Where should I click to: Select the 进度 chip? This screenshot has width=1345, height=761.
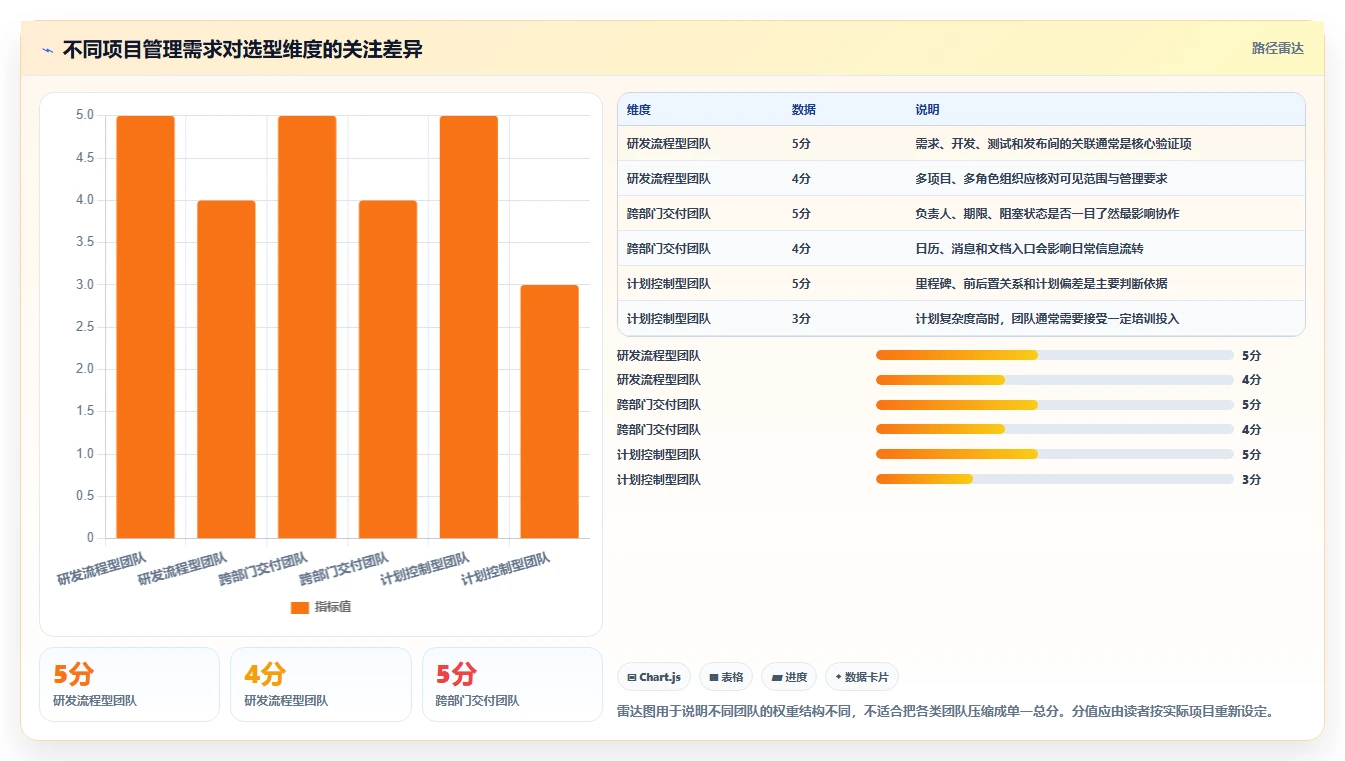[789, 677]
